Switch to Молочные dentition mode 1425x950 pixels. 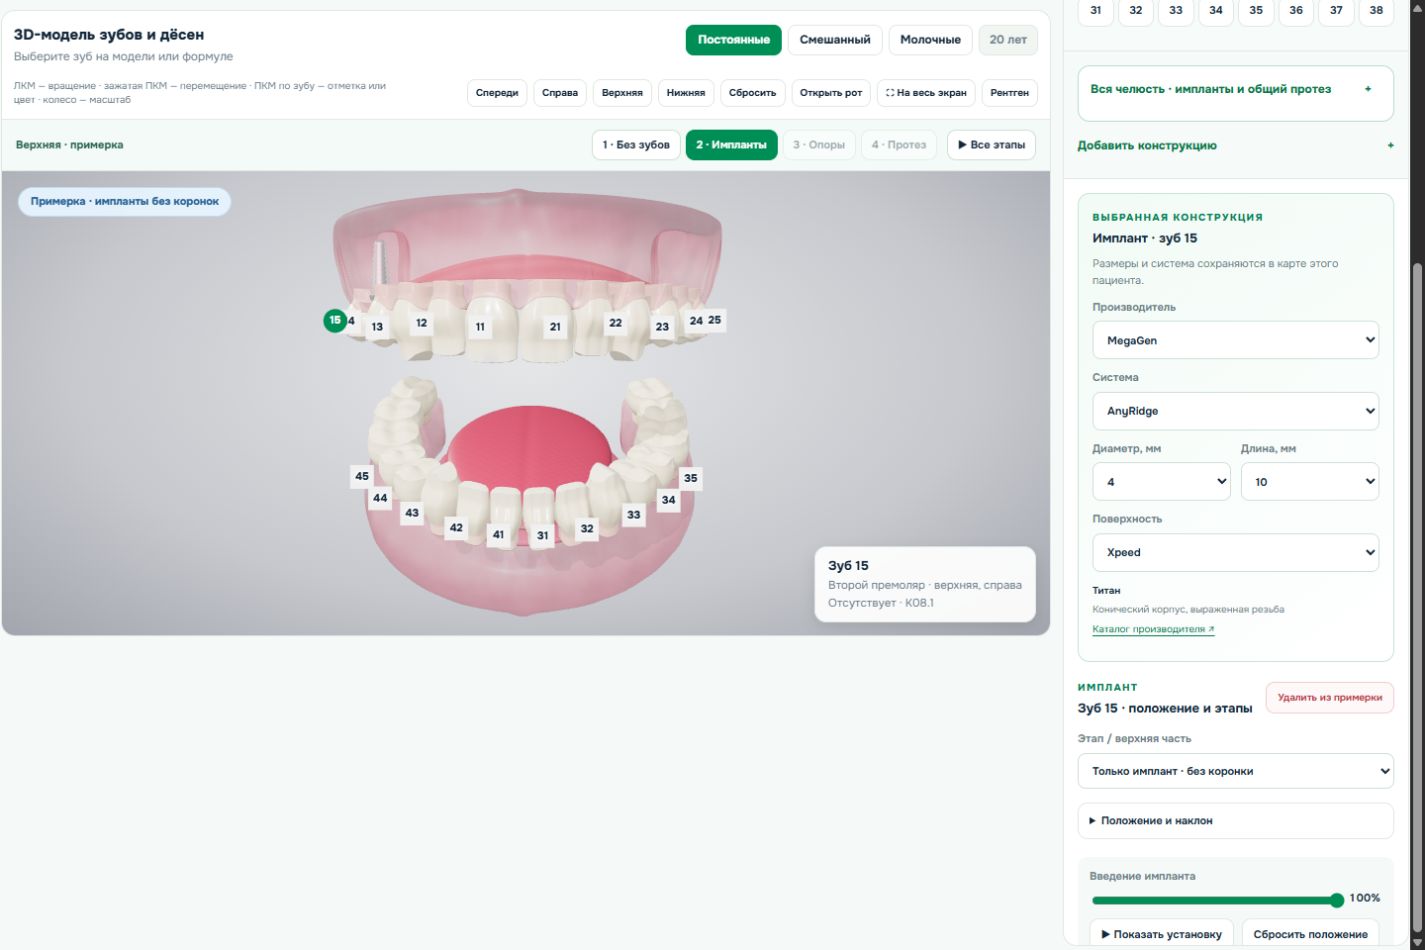tap(930, 40)
